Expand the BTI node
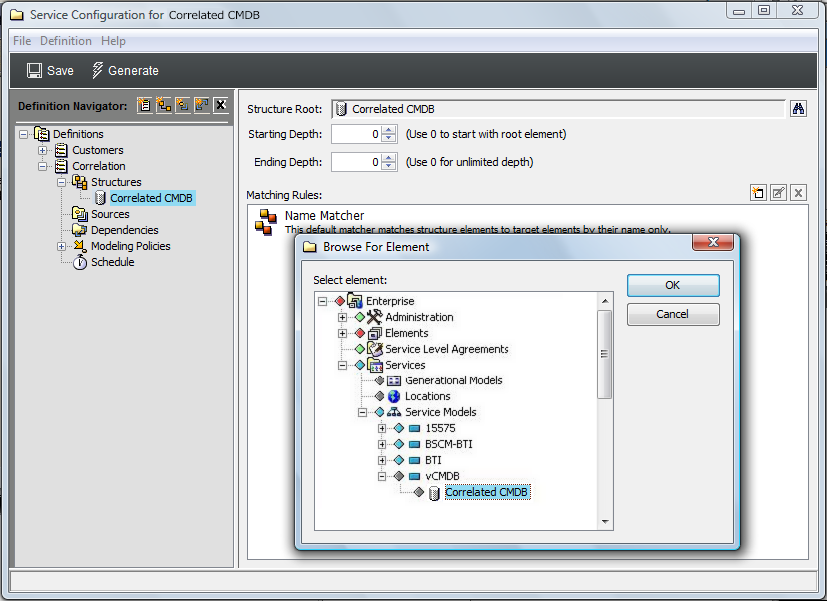 pos(382,460)
